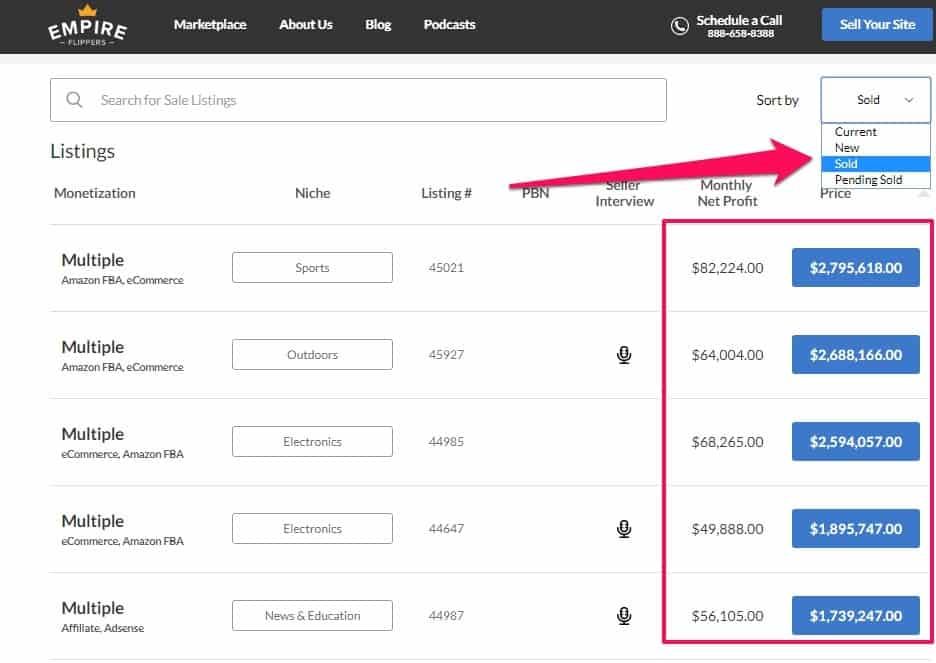Open the $1,739,247.00 price button
The image size is (936, 663).
click(x=855, y=616)
